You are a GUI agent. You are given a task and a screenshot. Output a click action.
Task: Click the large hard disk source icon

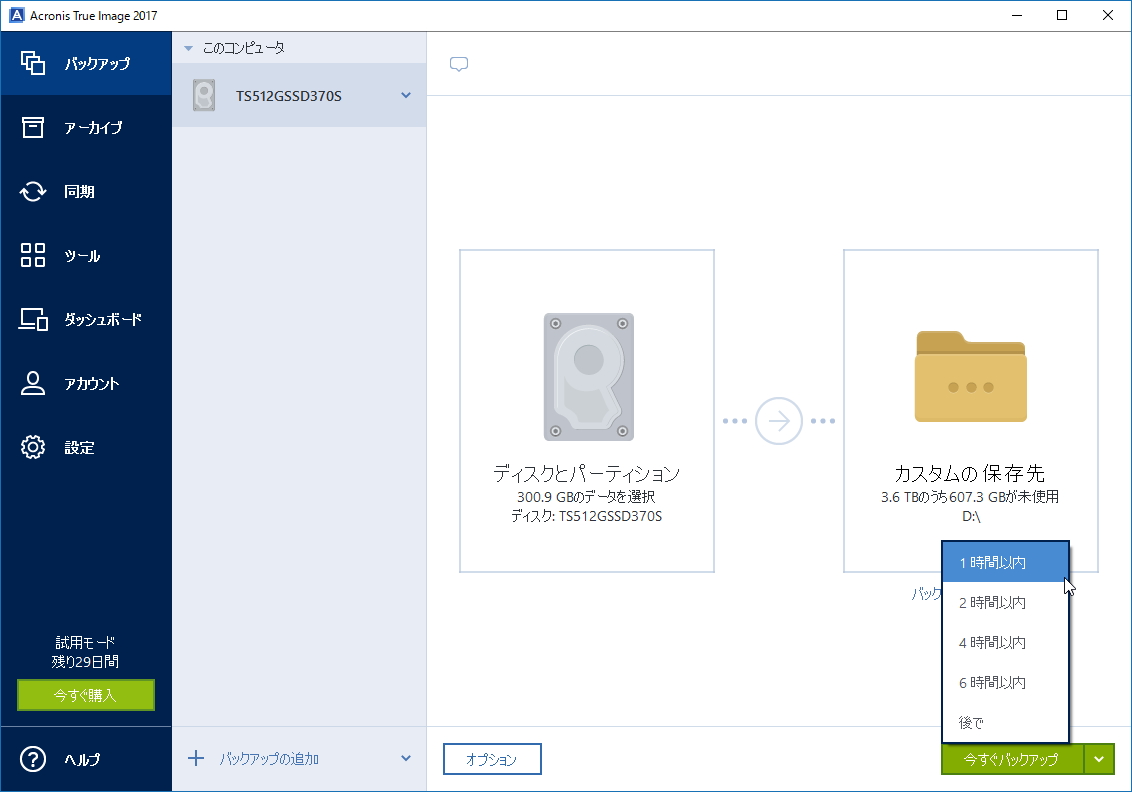[x=588, y=377]
